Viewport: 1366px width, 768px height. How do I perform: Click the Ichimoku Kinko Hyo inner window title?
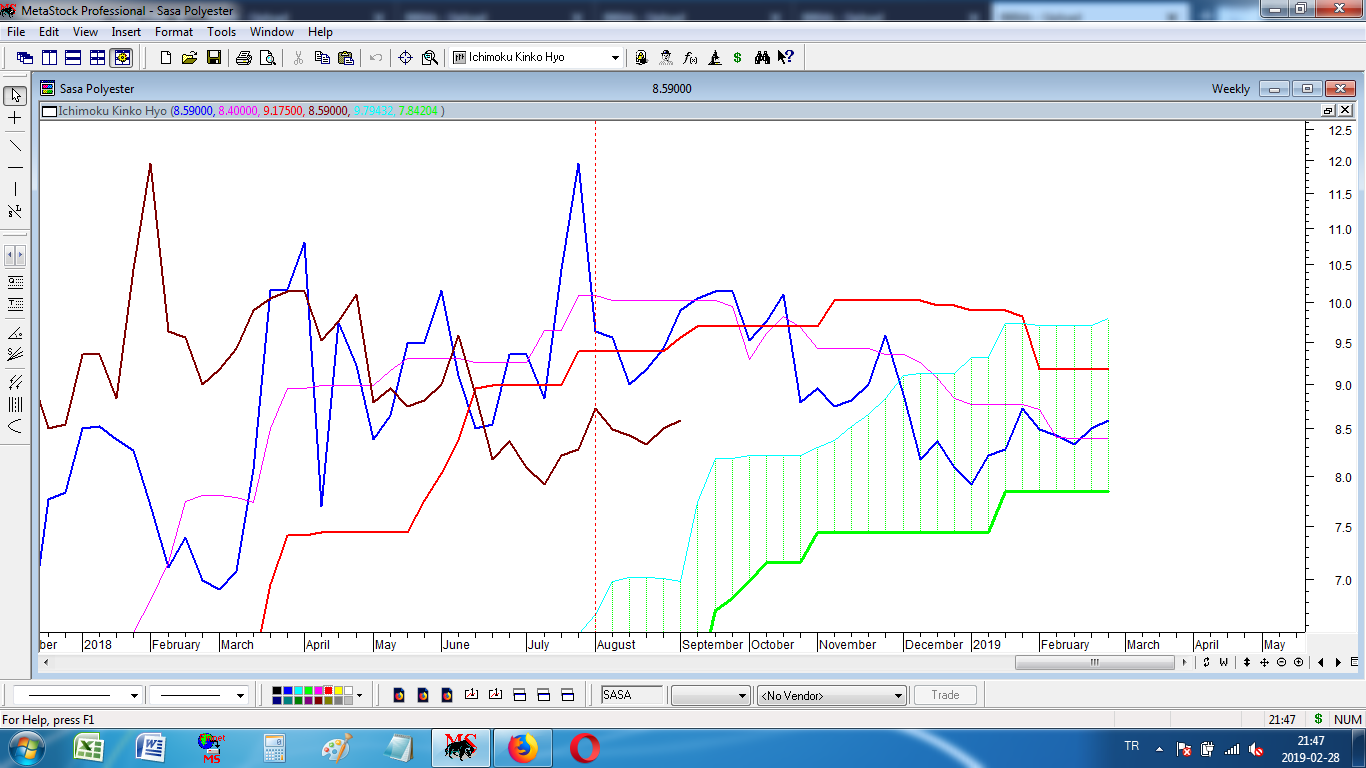point(112,110)
